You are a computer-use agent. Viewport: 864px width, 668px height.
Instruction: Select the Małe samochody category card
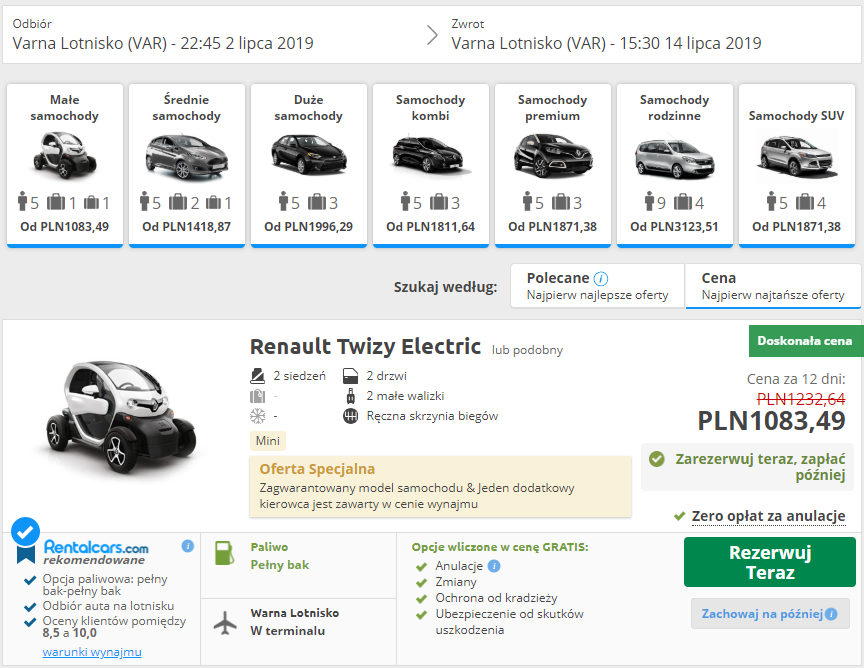(64, 165)
